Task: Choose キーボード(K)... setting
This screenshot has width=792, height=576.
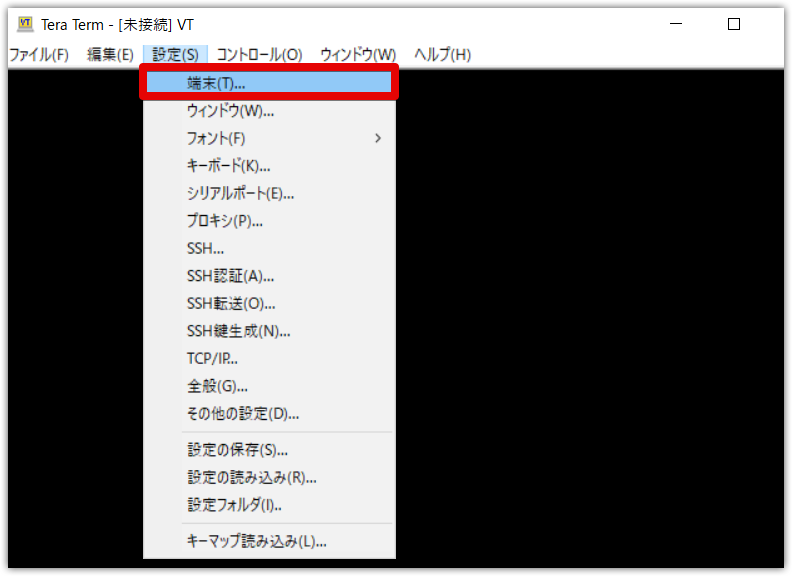Action: tap(269, 166)
